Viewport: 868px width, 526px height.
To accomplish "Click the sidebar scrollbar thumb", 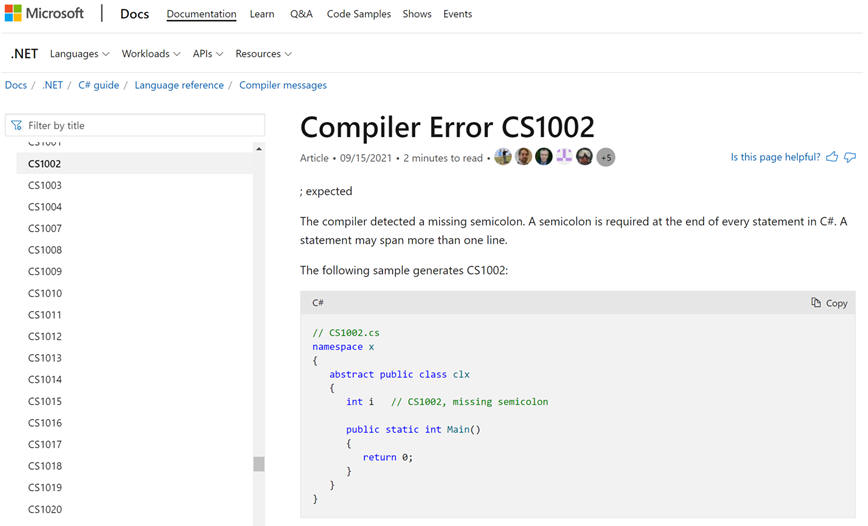I will pyautogui.click(x=259, y=464).
